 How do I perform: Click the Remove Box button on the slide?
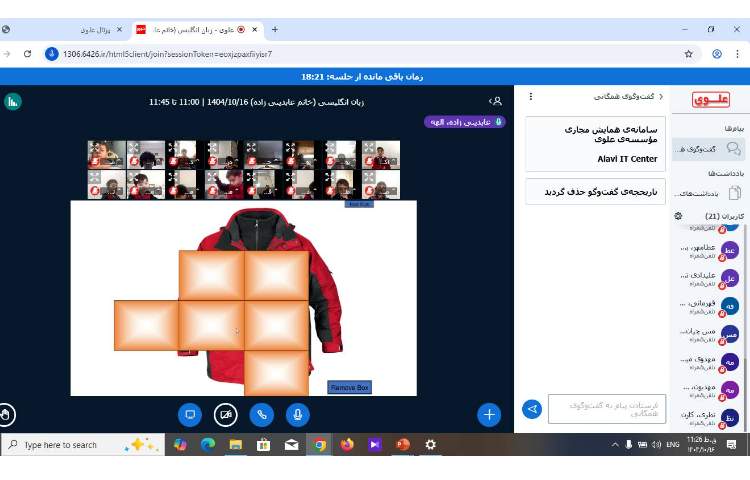click(350, 387)
